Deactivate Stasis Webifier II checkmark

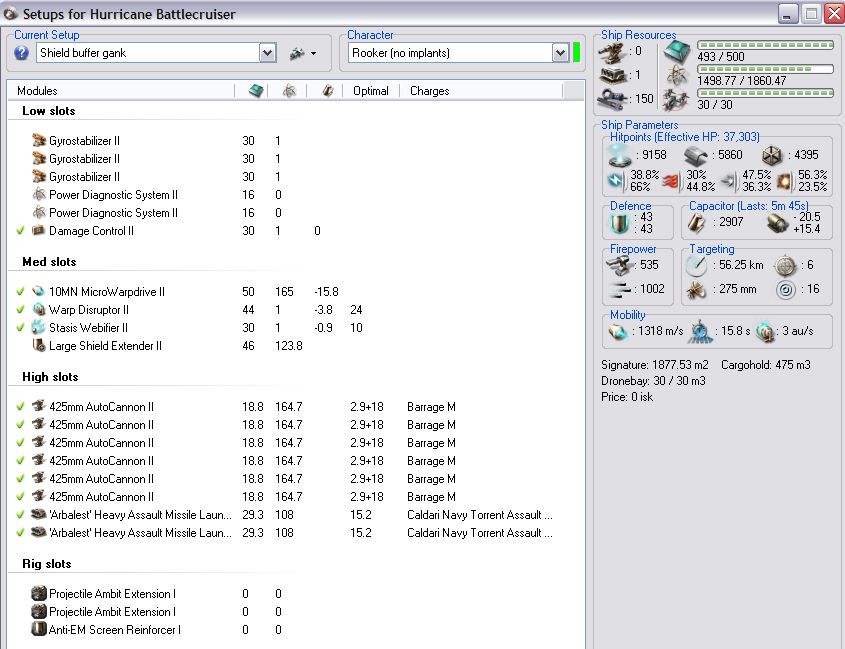tap(20, 328)
